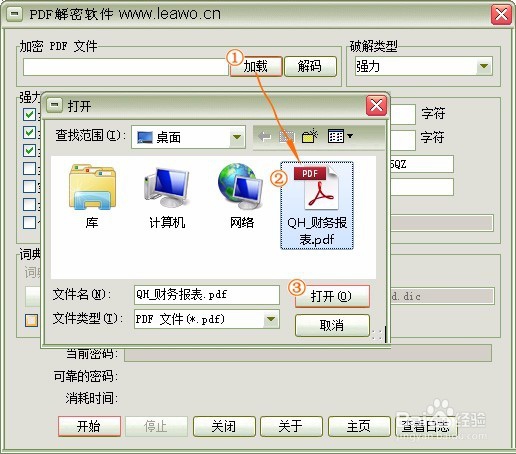Viewport: 516px width, 454px height.
Task: Click the first 字符 length field
Action: 403,114
